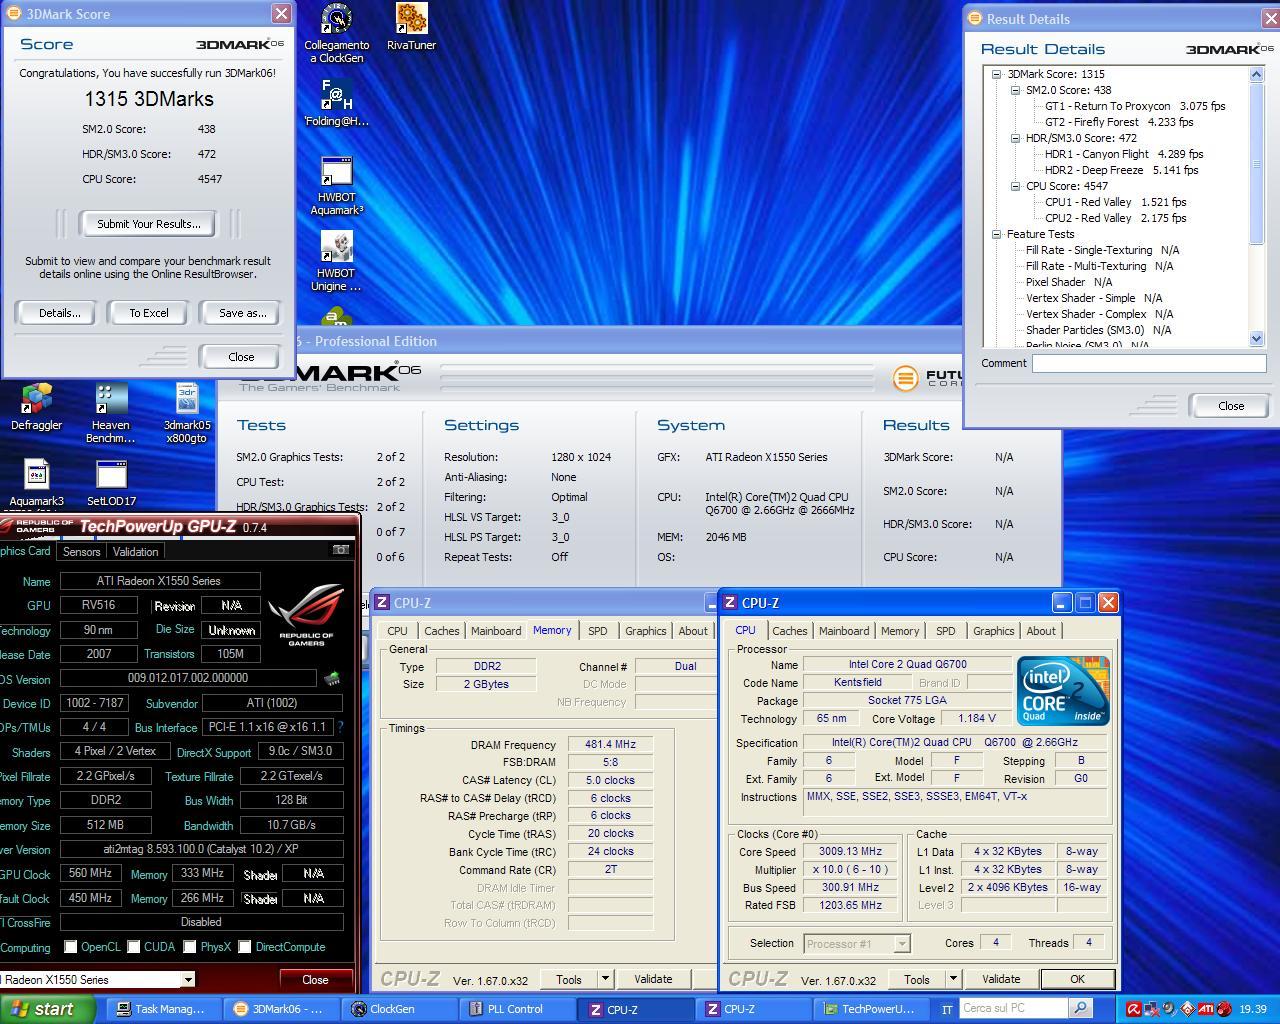
Task: Open the Collegamento a ClockGen desktop icon
Action: [x=336, y=33]
